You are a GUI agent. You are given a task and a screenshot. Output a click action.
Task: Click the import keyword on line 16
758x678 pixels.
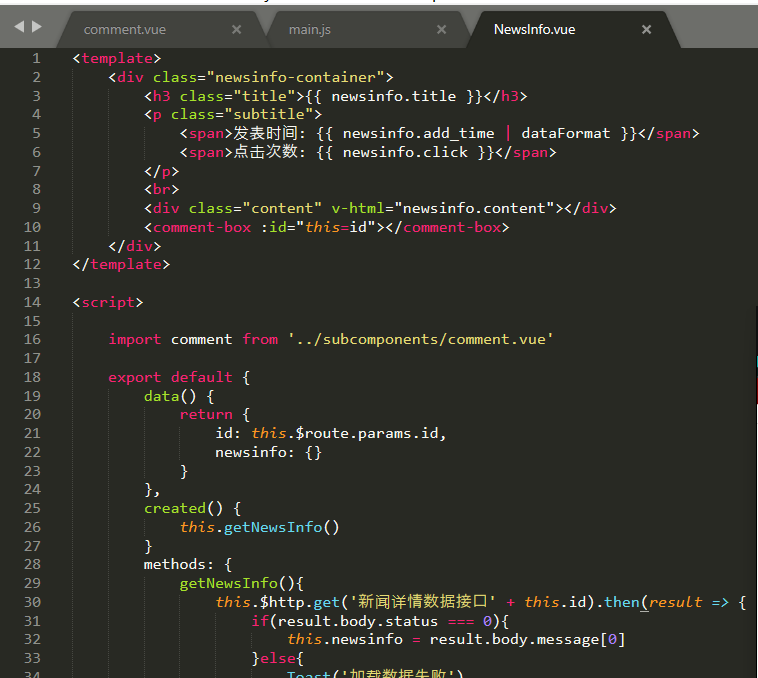point(134,340)
